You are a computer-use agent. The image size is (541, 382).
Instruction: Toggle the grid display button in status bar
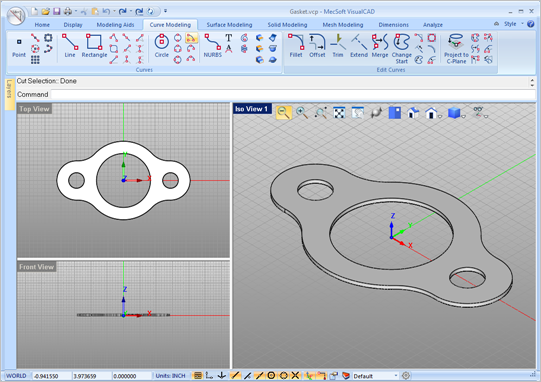(198, 375)
